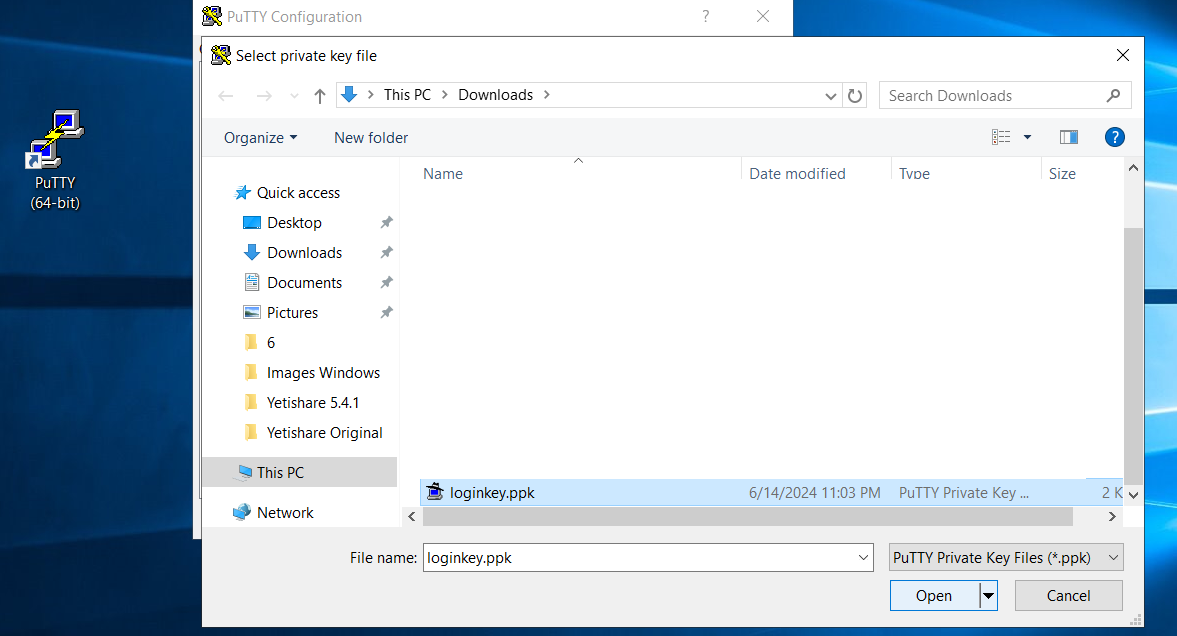The height and width of the screenshot is (636, 1177).
Task: Cancel the file selection dialog
Action: click(1068, 596)
